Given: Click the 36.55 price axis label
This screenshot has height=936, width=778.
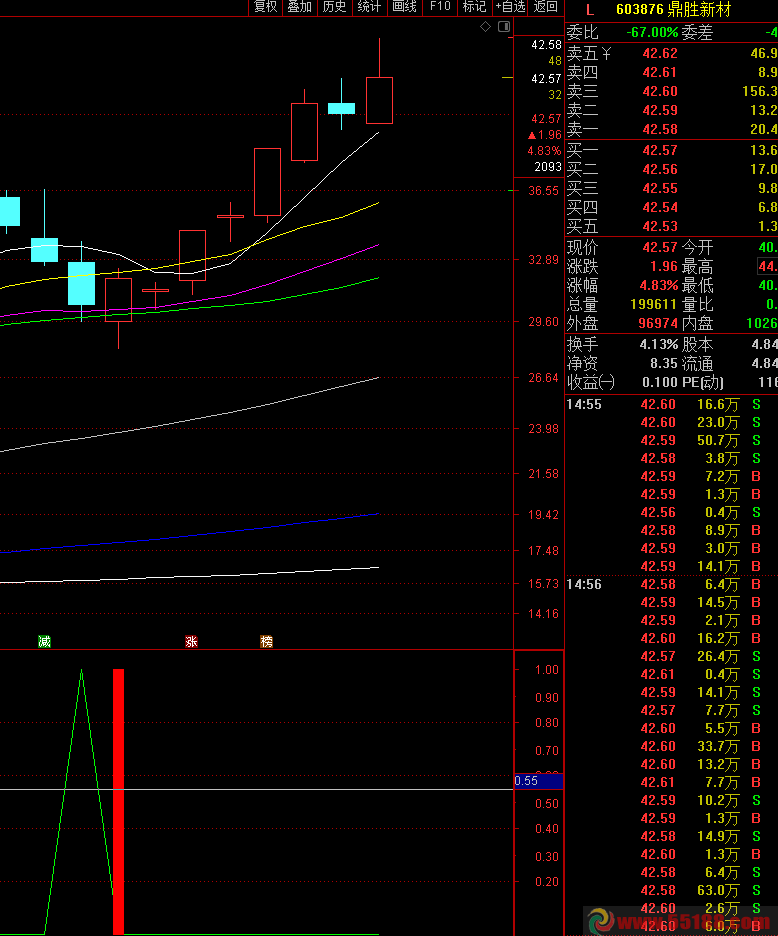Looking at the screenshot, I should [x=543, y=191].
